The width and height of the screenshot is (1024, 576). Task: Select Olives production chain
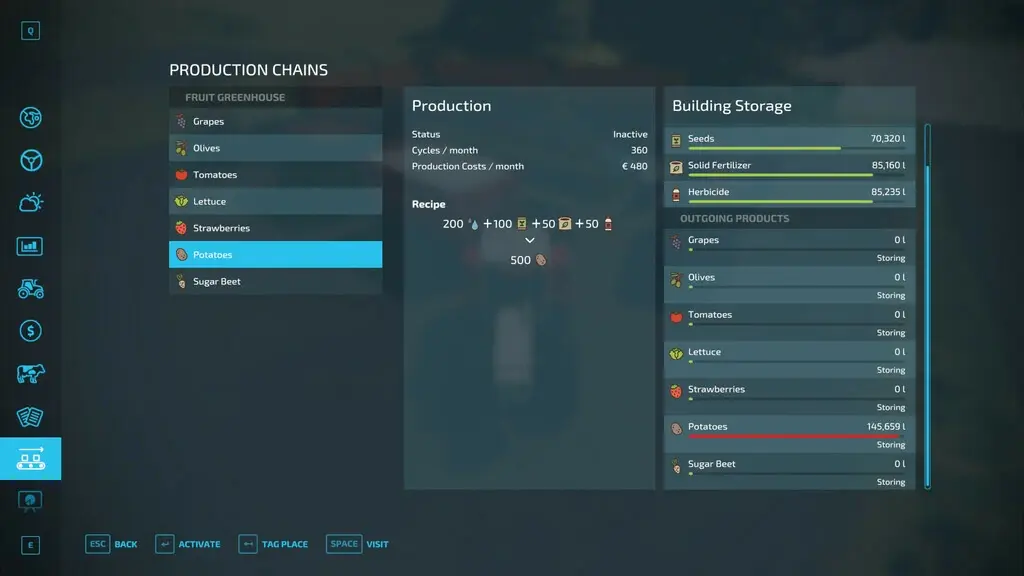click(276, 148)
